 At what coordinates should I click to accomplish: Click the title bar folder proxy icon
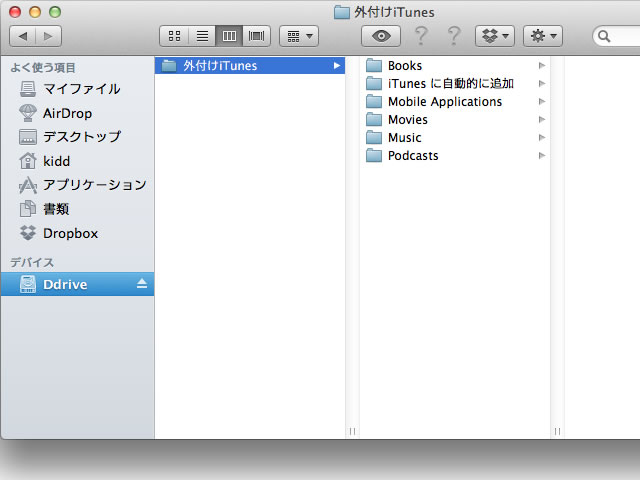(x=342, y=12)
